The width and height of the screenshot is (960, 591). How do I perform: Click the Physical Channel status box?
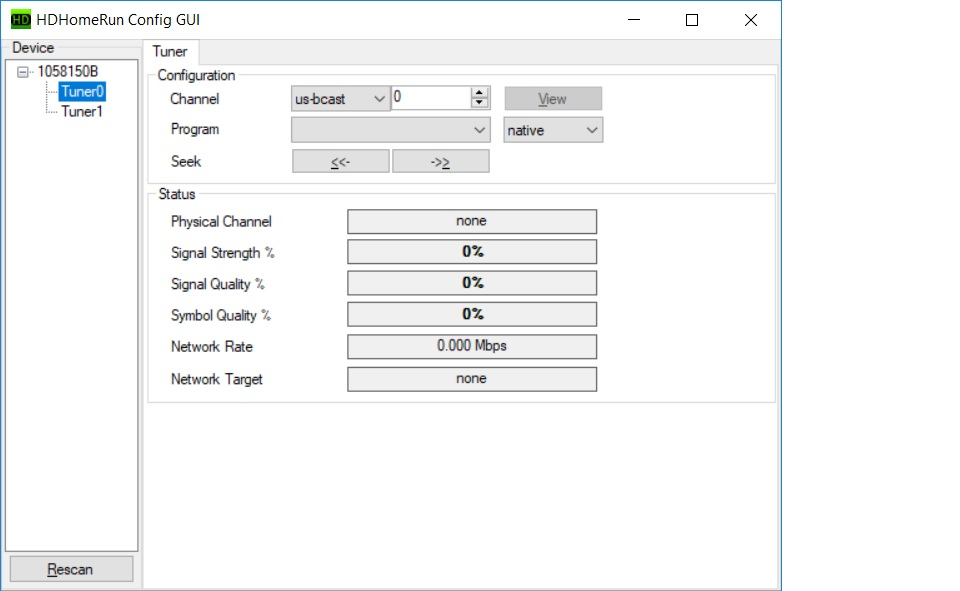pyautogui.click(x=472, y=221)
